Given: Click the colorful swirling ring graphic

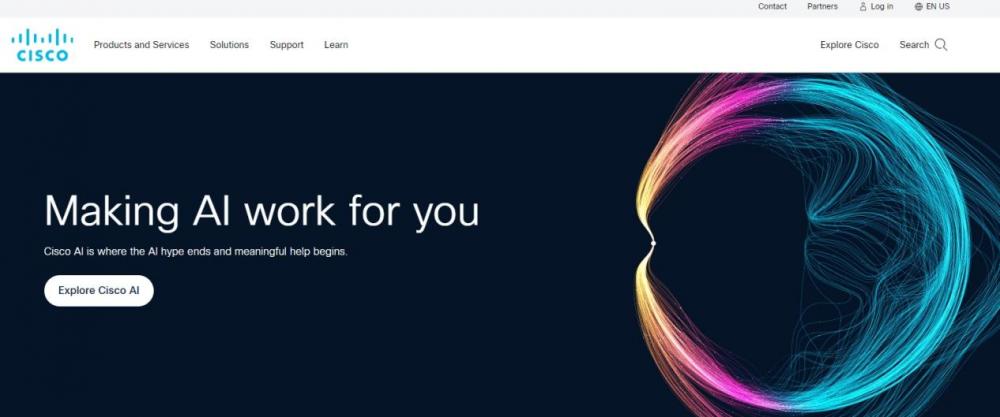Looking at the screenshot, I should tap(810, 245).
